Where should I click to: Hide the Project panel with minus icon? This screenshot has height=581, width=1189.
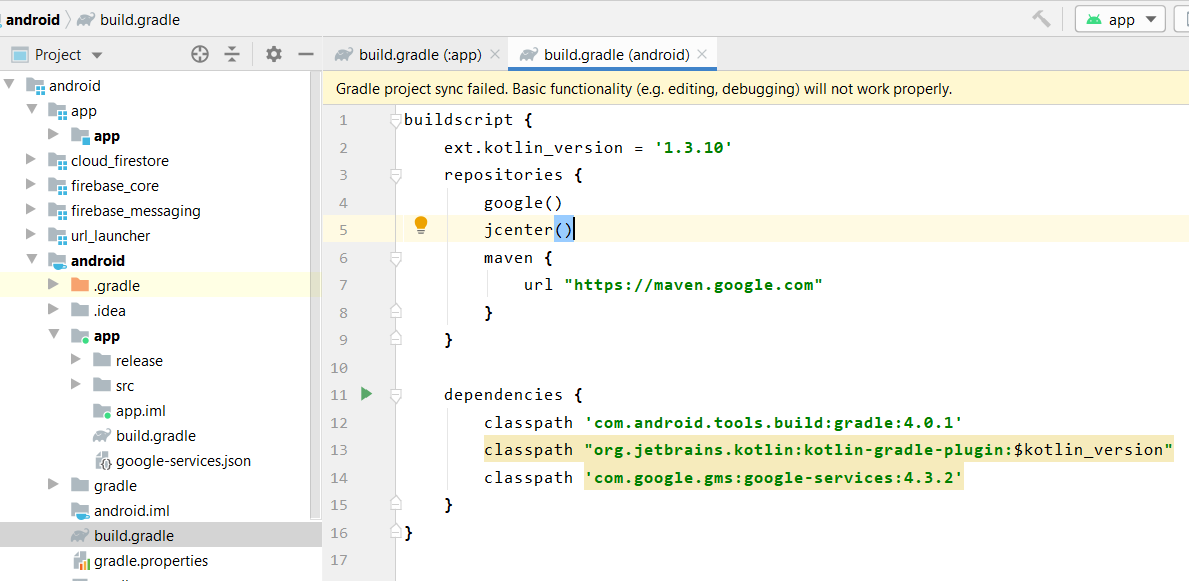[306, 55]
